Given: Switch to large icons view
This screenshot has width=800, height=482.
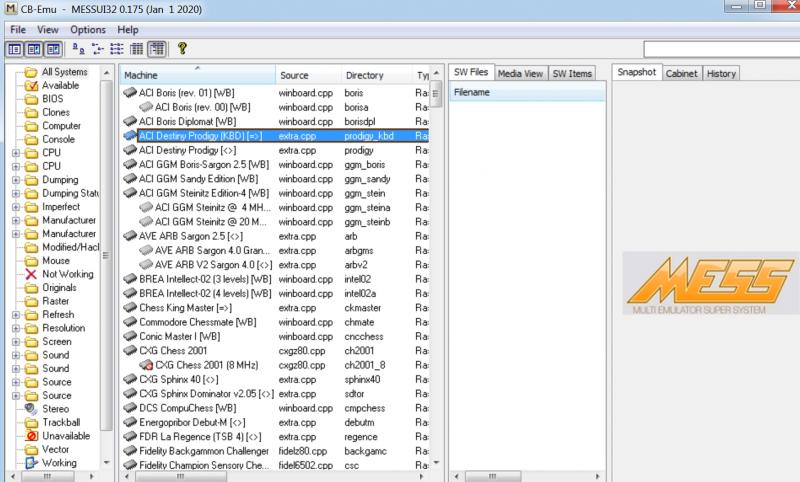Looking at the screenshot, I should [x=77, y=48].
